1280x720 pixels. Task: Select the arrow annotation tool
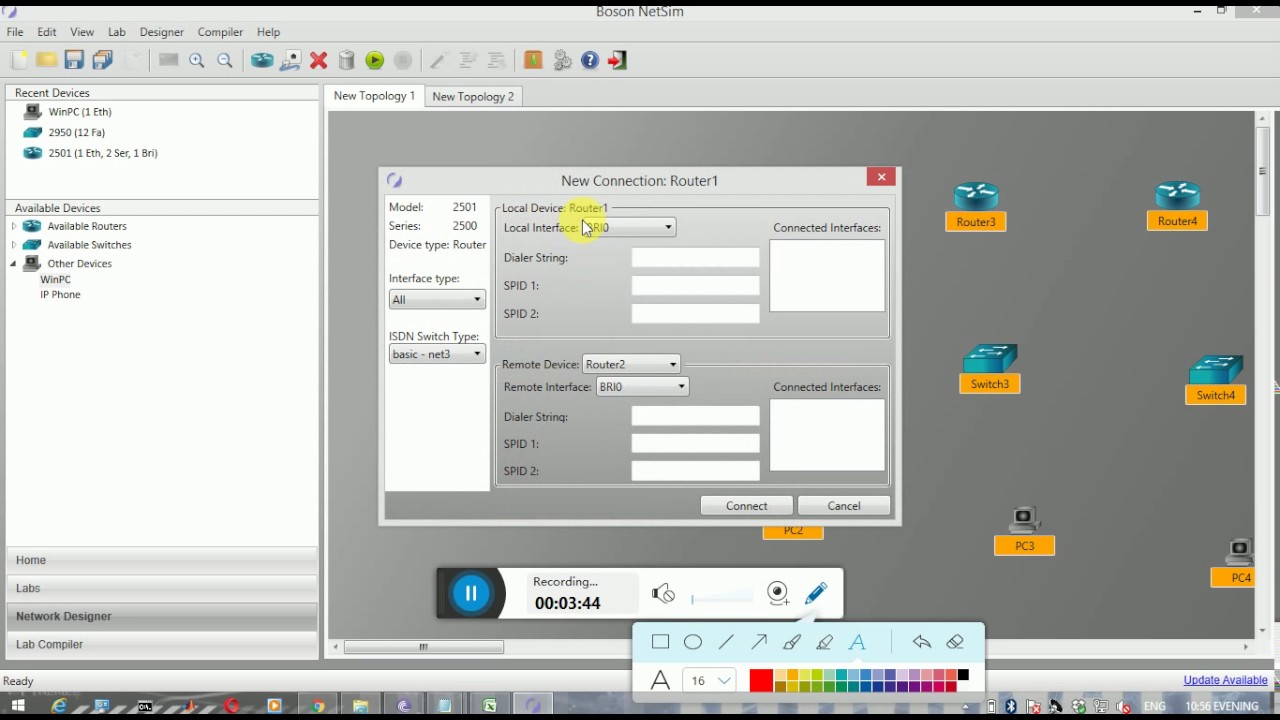[759, 642]
